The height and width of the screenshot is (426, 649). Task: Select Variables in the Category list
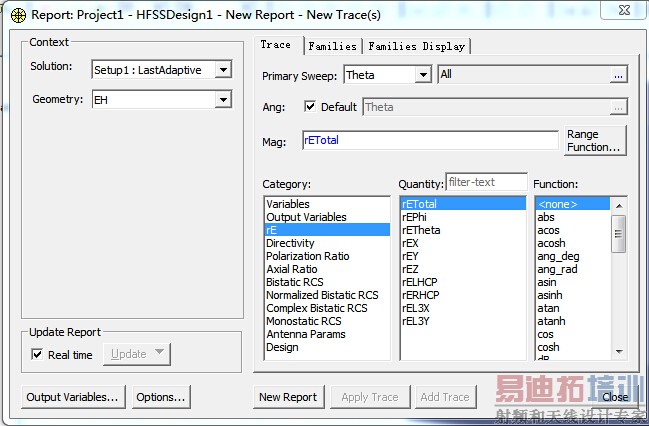327,204
